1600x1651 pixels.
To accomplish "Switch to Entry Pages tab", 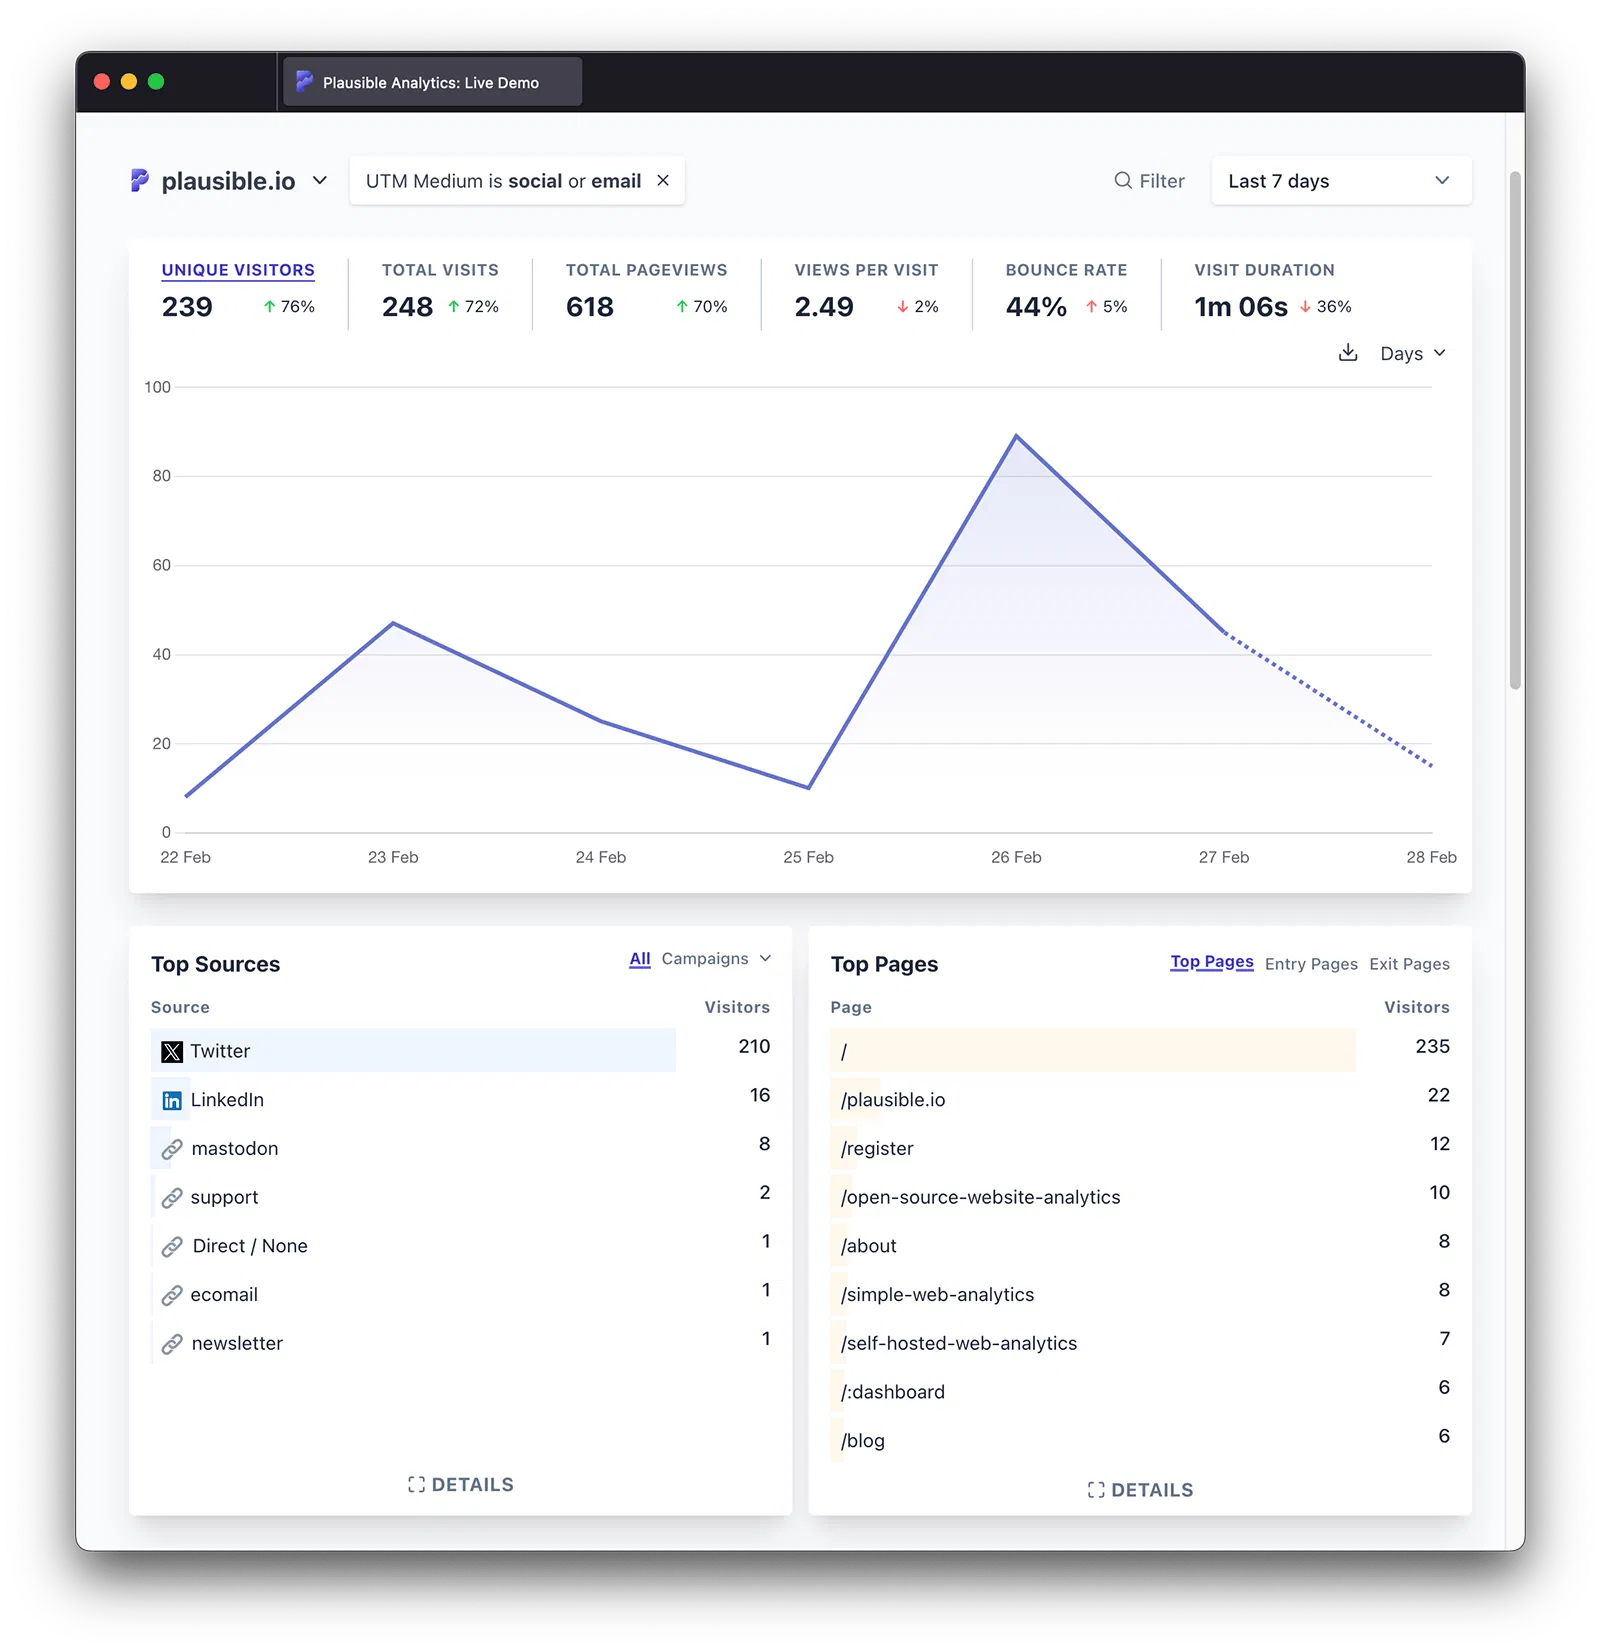I will [1311, 964].
